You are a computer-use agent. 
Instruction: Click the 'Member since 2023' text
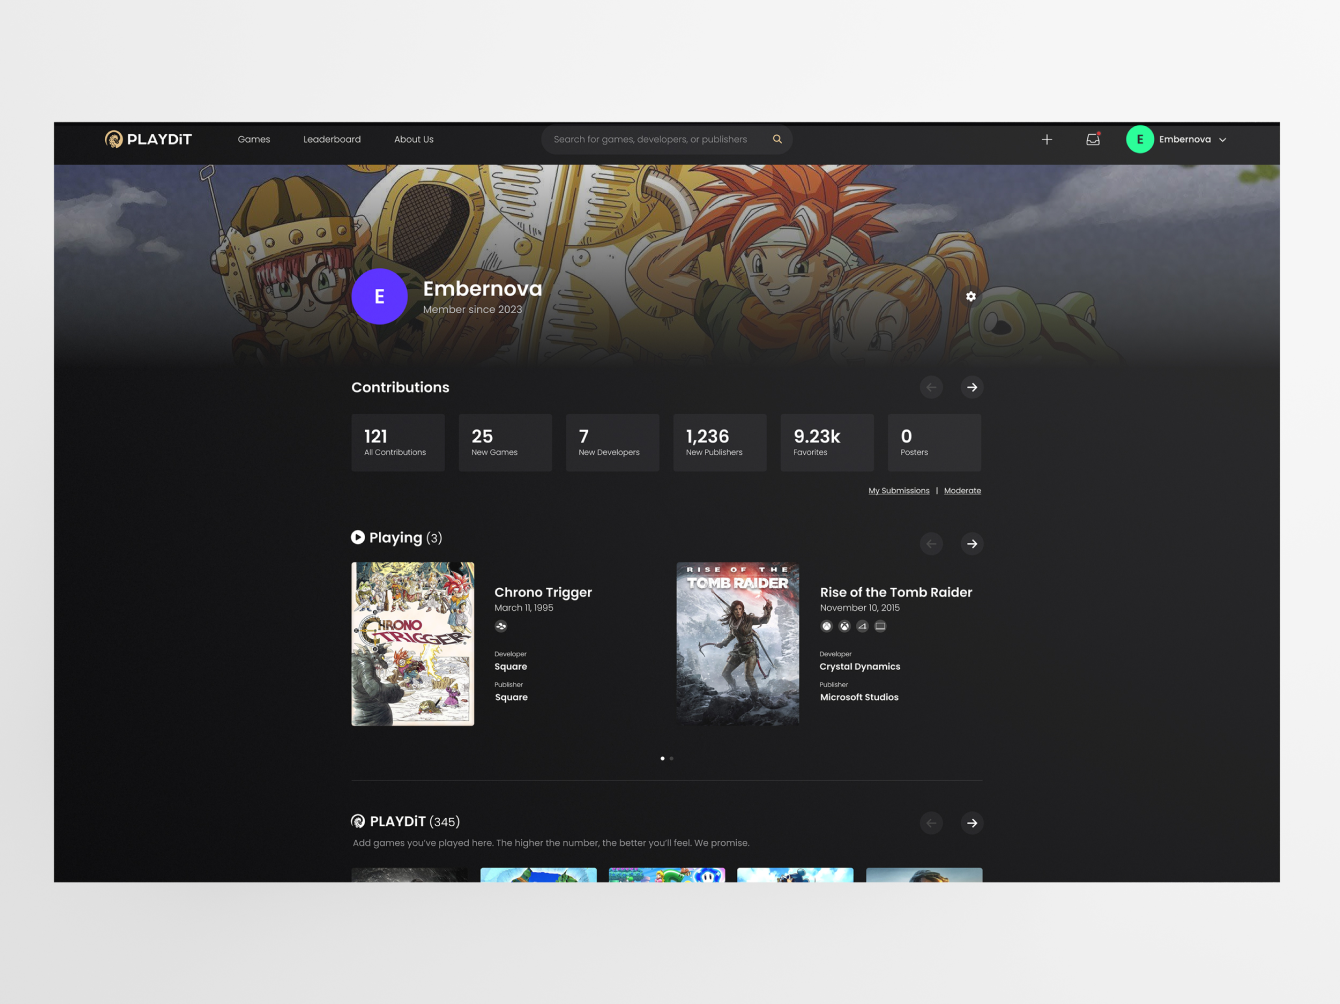tap(473, 310)
